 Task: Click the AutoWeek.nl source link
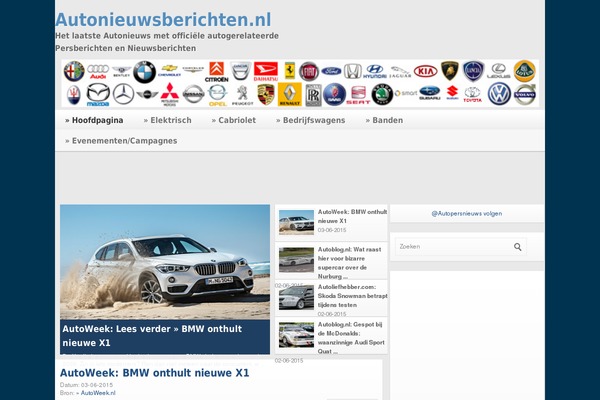pyautogui.click(x=96, y=393)
